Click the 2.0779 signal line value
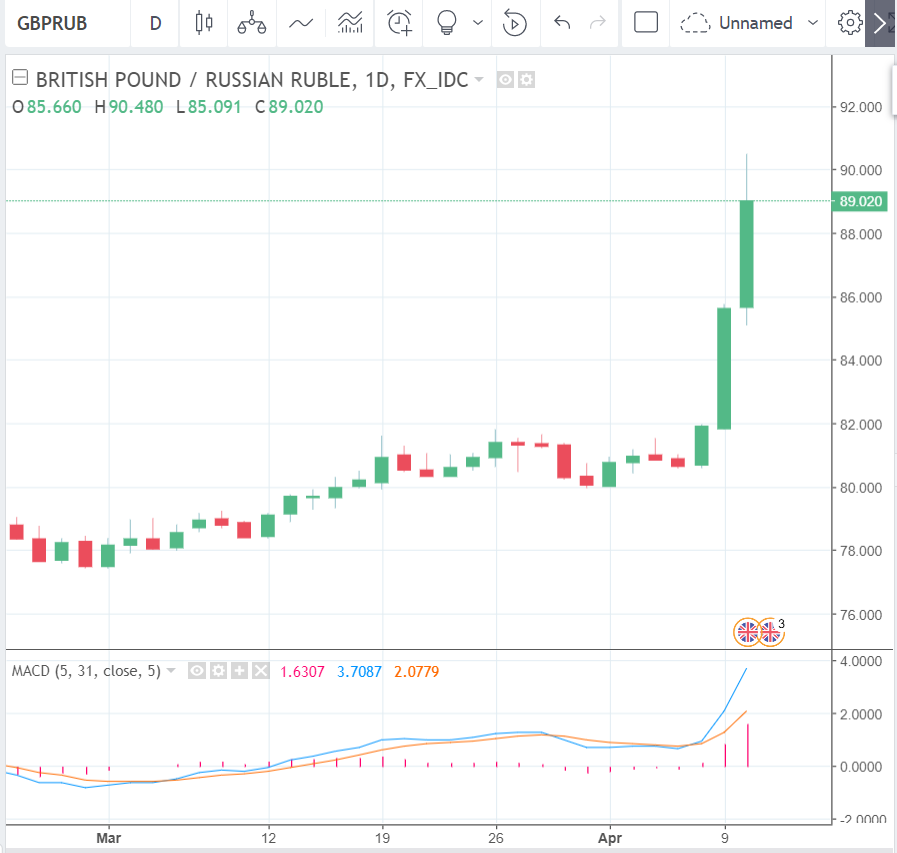Image resolution: width=897 pixels, height=853 pixels. coord(416,672)
